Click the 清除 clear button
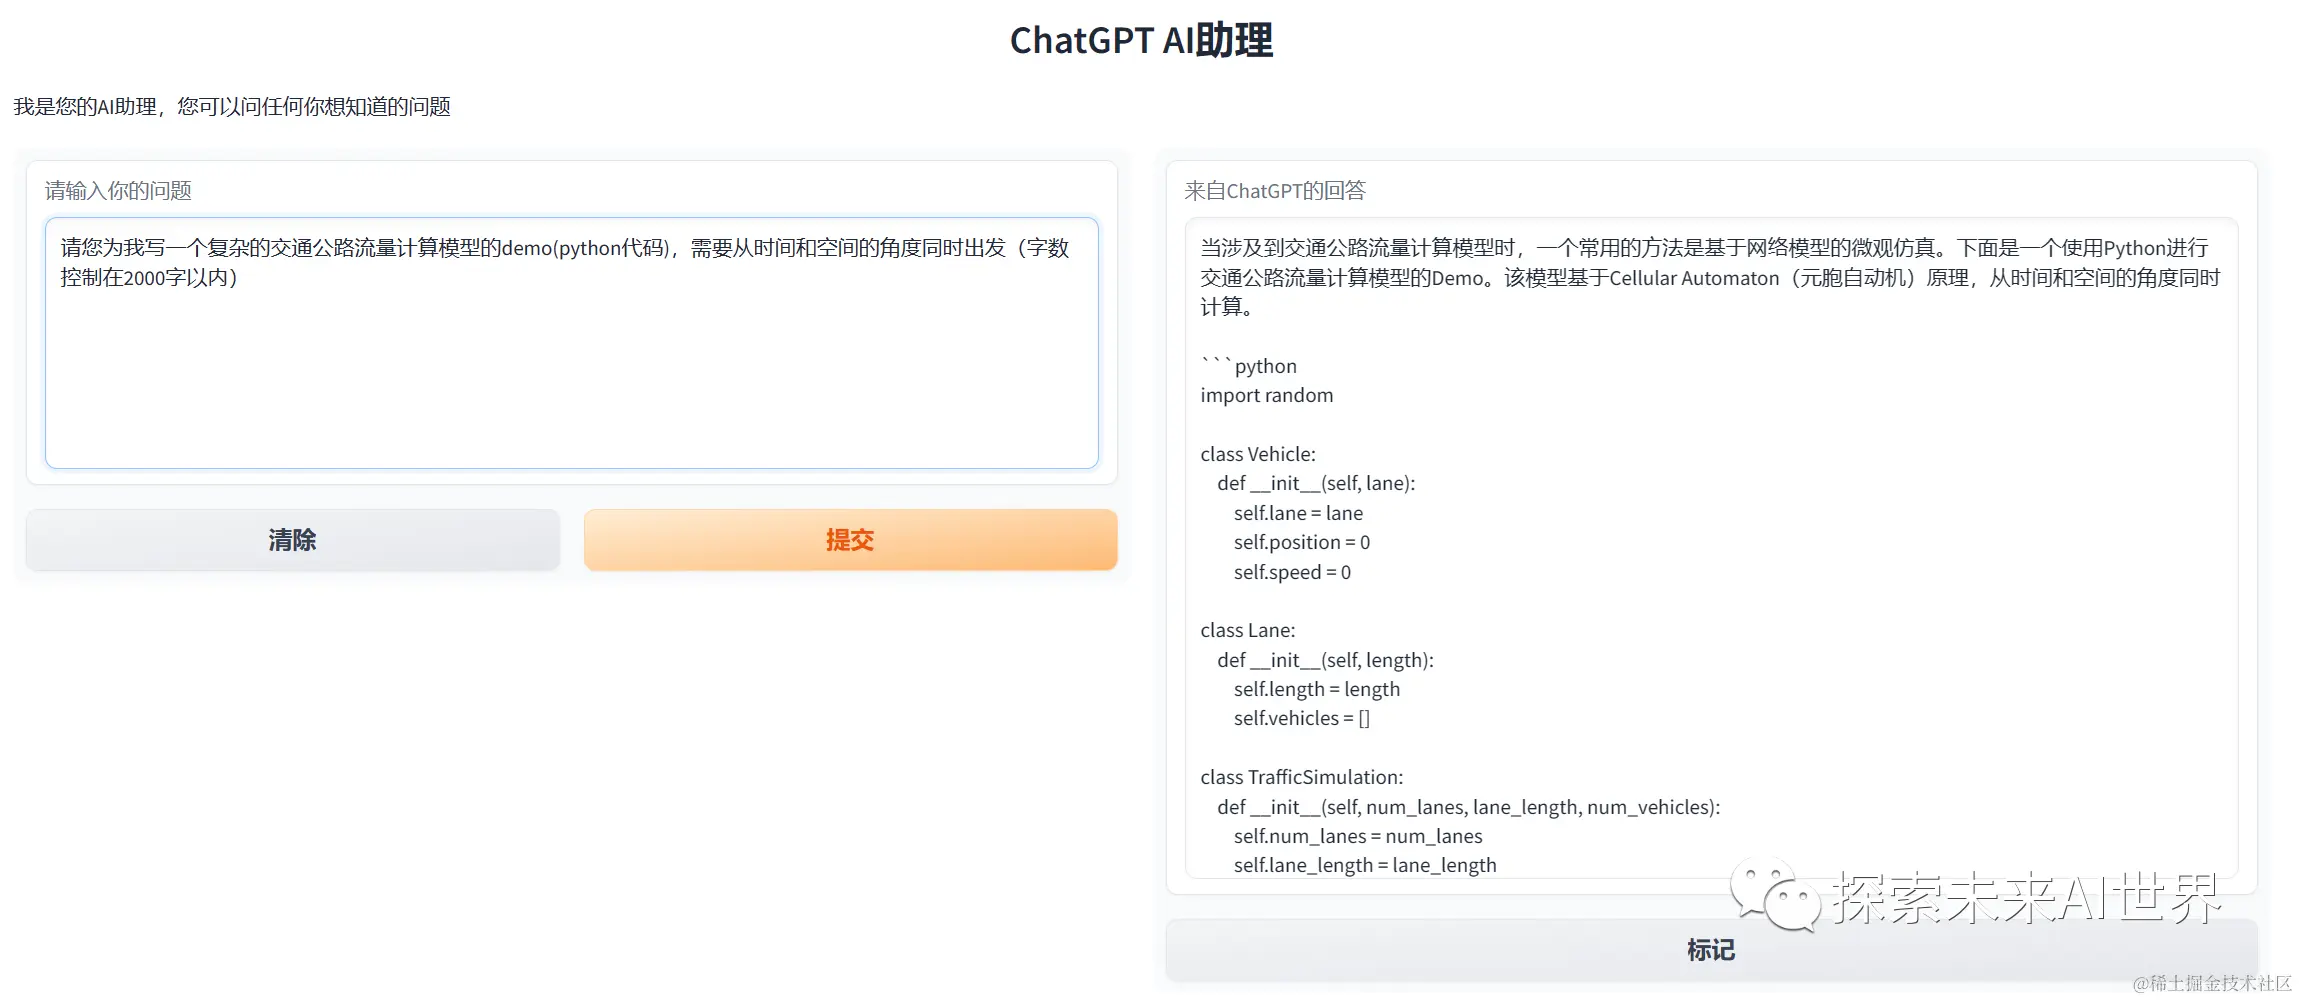 point(292,540)
